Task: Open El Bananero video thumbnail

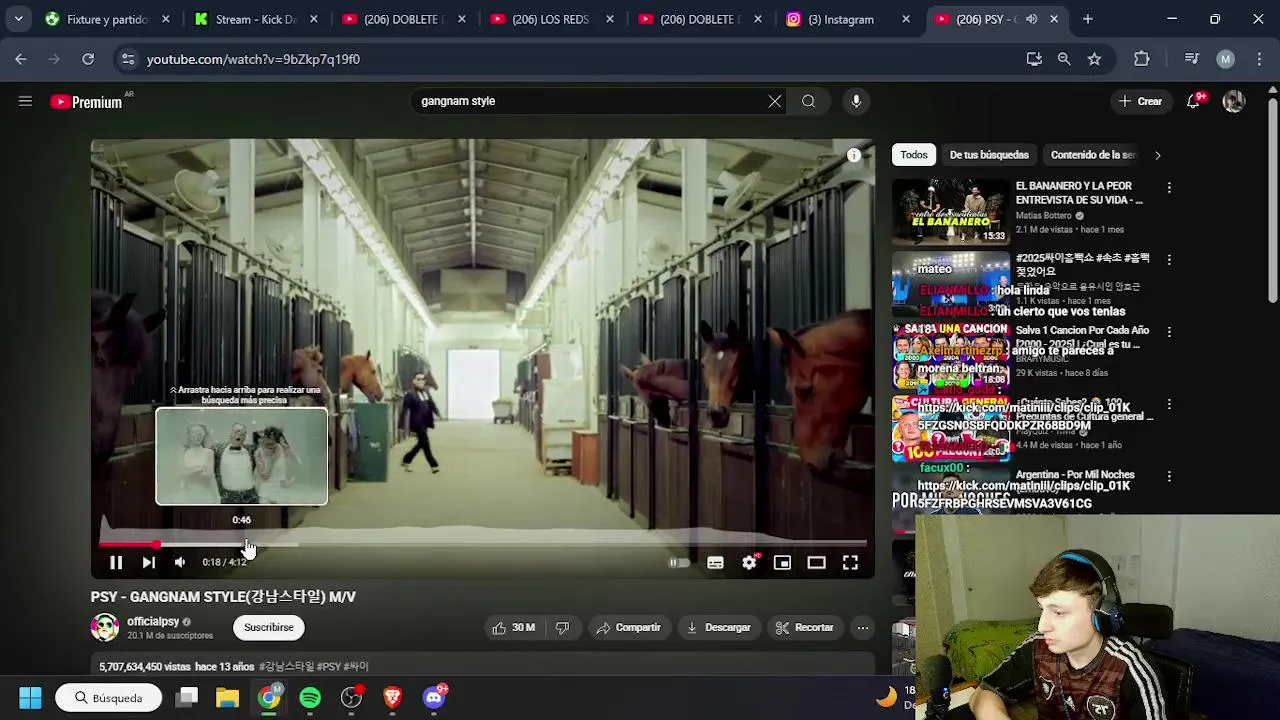Action: coord(951,212)
